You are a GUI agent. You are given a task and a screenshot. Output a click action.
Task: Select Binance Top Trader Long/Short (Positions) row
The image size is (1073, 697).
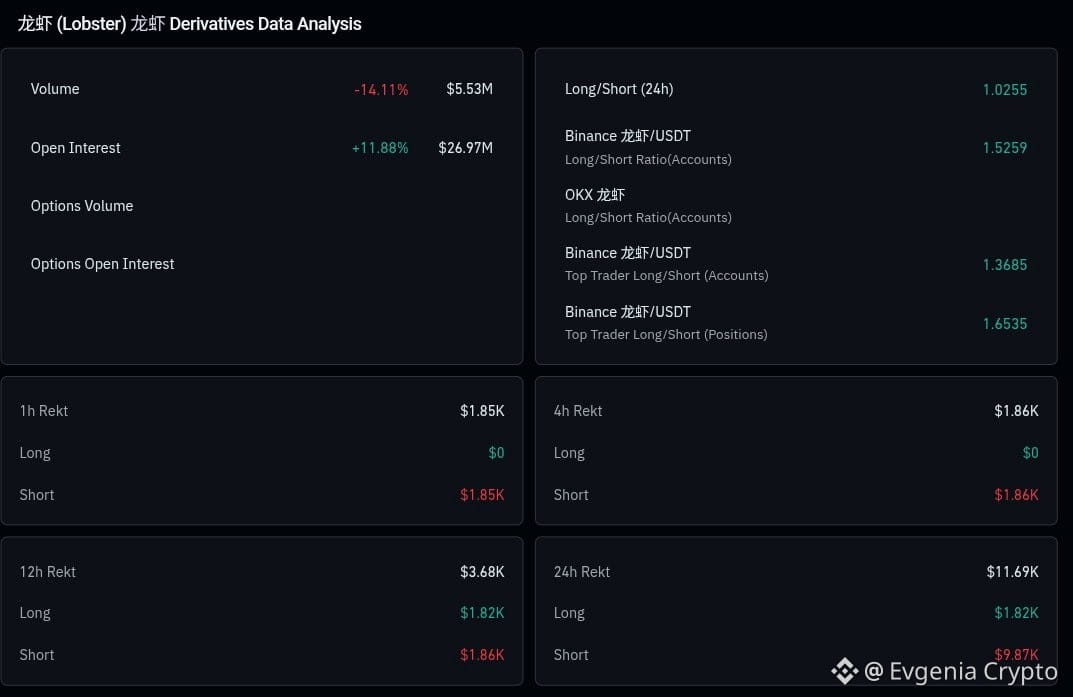[796, 323]
